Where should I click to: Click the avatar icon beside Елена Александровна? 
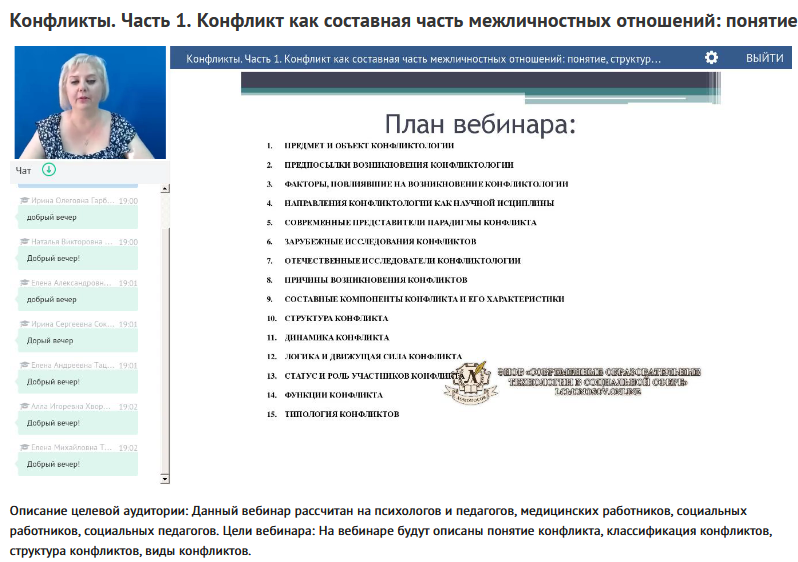tap(22, 283)
